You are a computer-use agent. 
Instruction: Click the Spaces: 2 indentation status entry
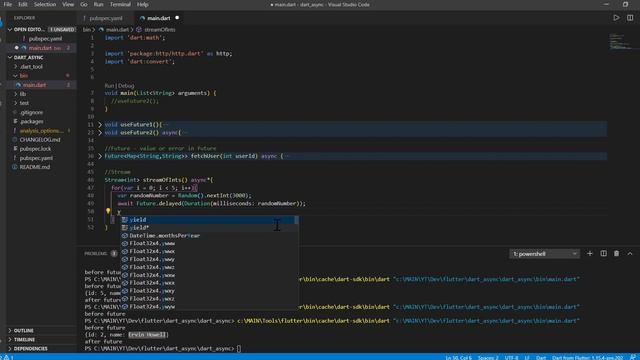488,358
